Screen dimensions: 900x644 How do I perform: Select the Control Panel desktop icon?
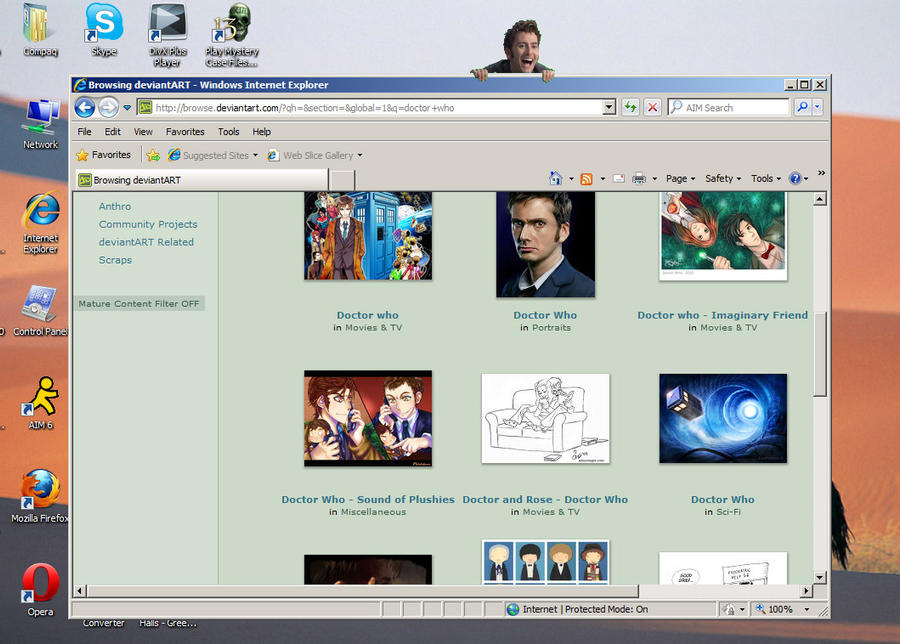click(40, 311)
